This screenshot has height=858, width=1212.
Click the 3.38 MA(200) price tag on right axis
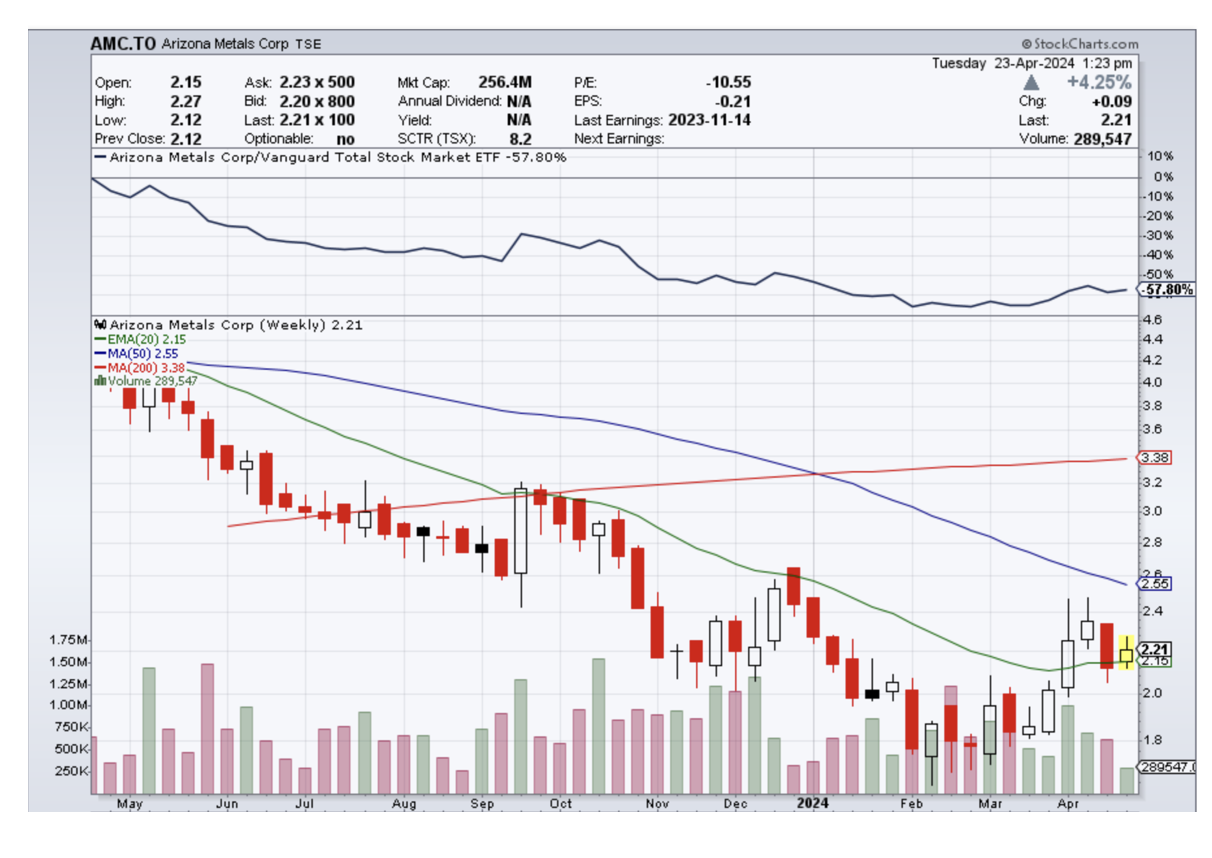tap(1155, 458)
